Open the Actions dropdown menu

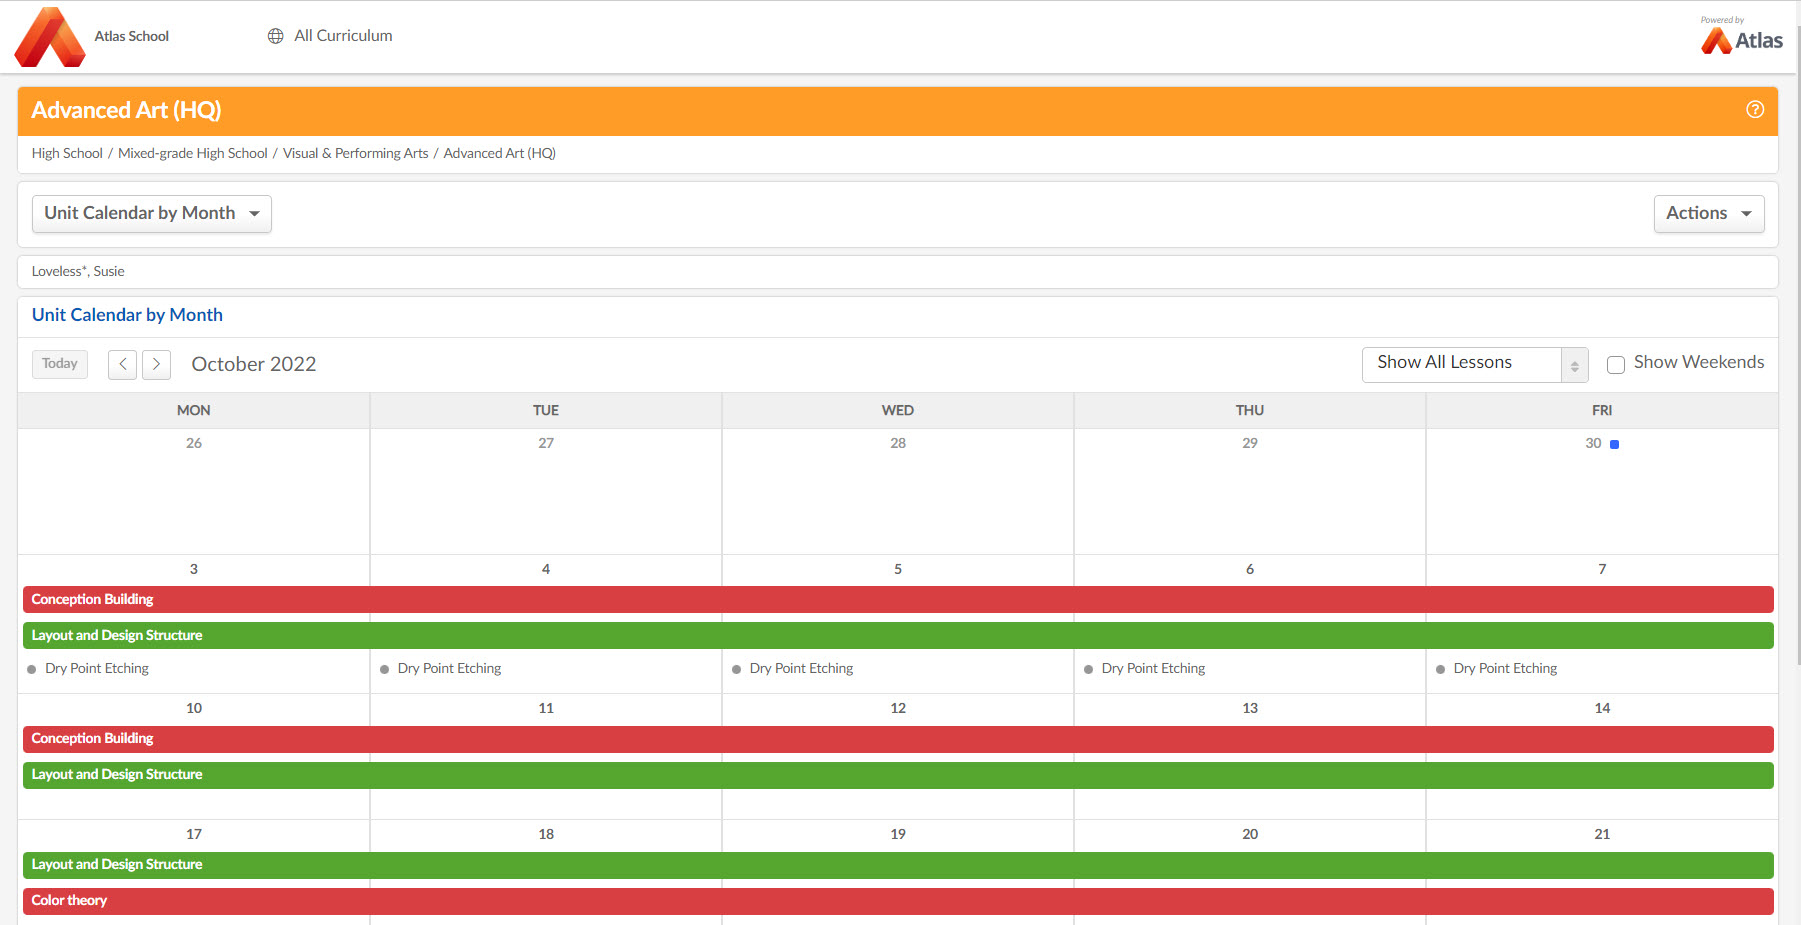coord(1709,214)
